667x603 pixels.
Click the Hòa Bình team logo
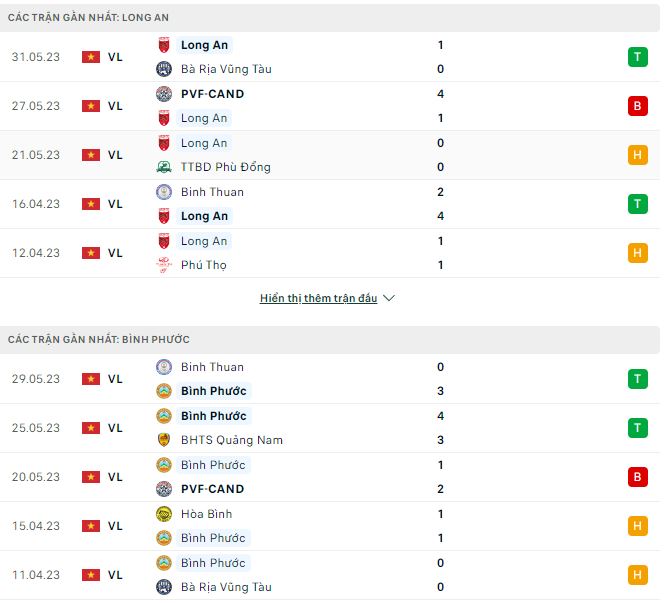tap(164, 514)
